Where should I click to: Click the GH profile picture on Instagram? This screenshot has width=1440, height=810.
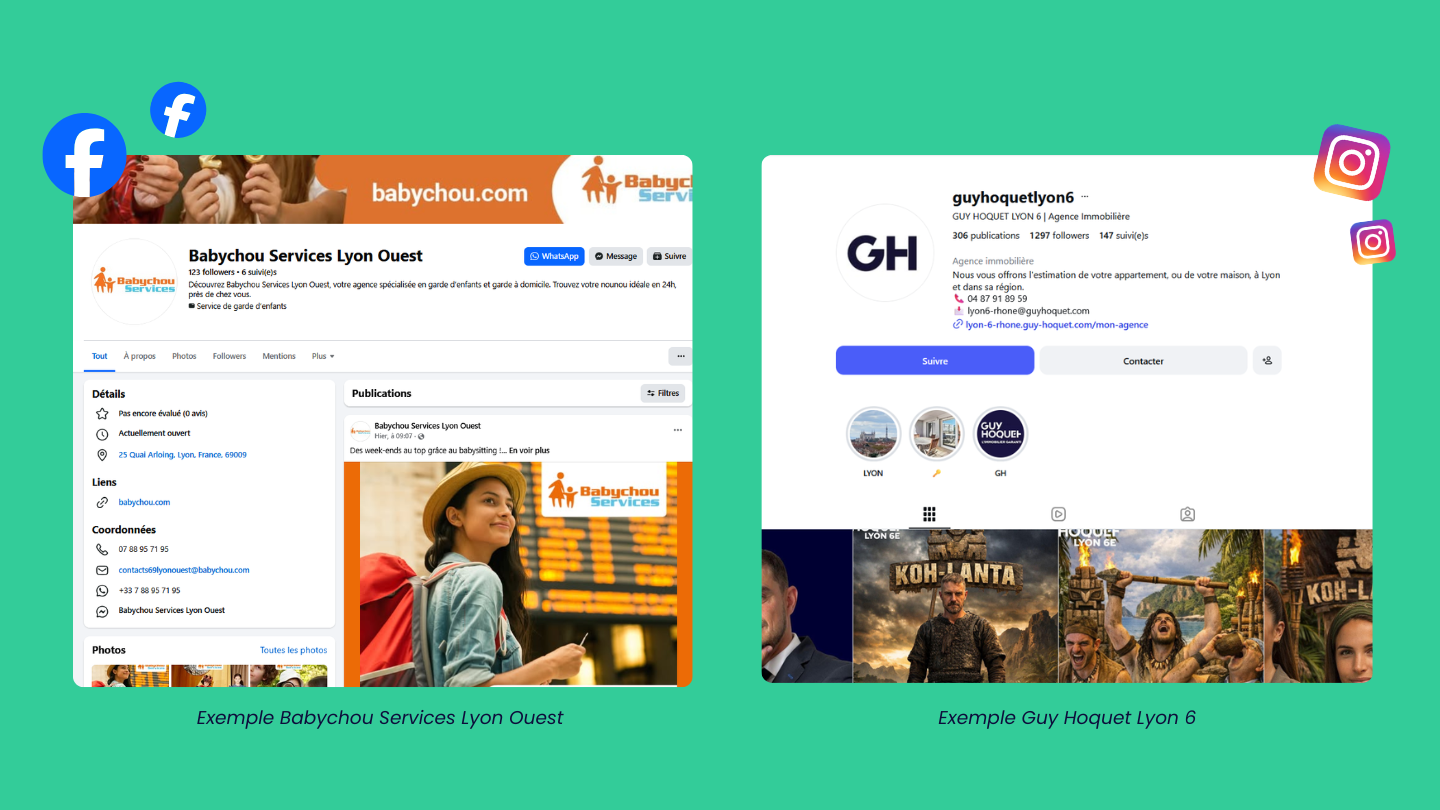point(884,253)
